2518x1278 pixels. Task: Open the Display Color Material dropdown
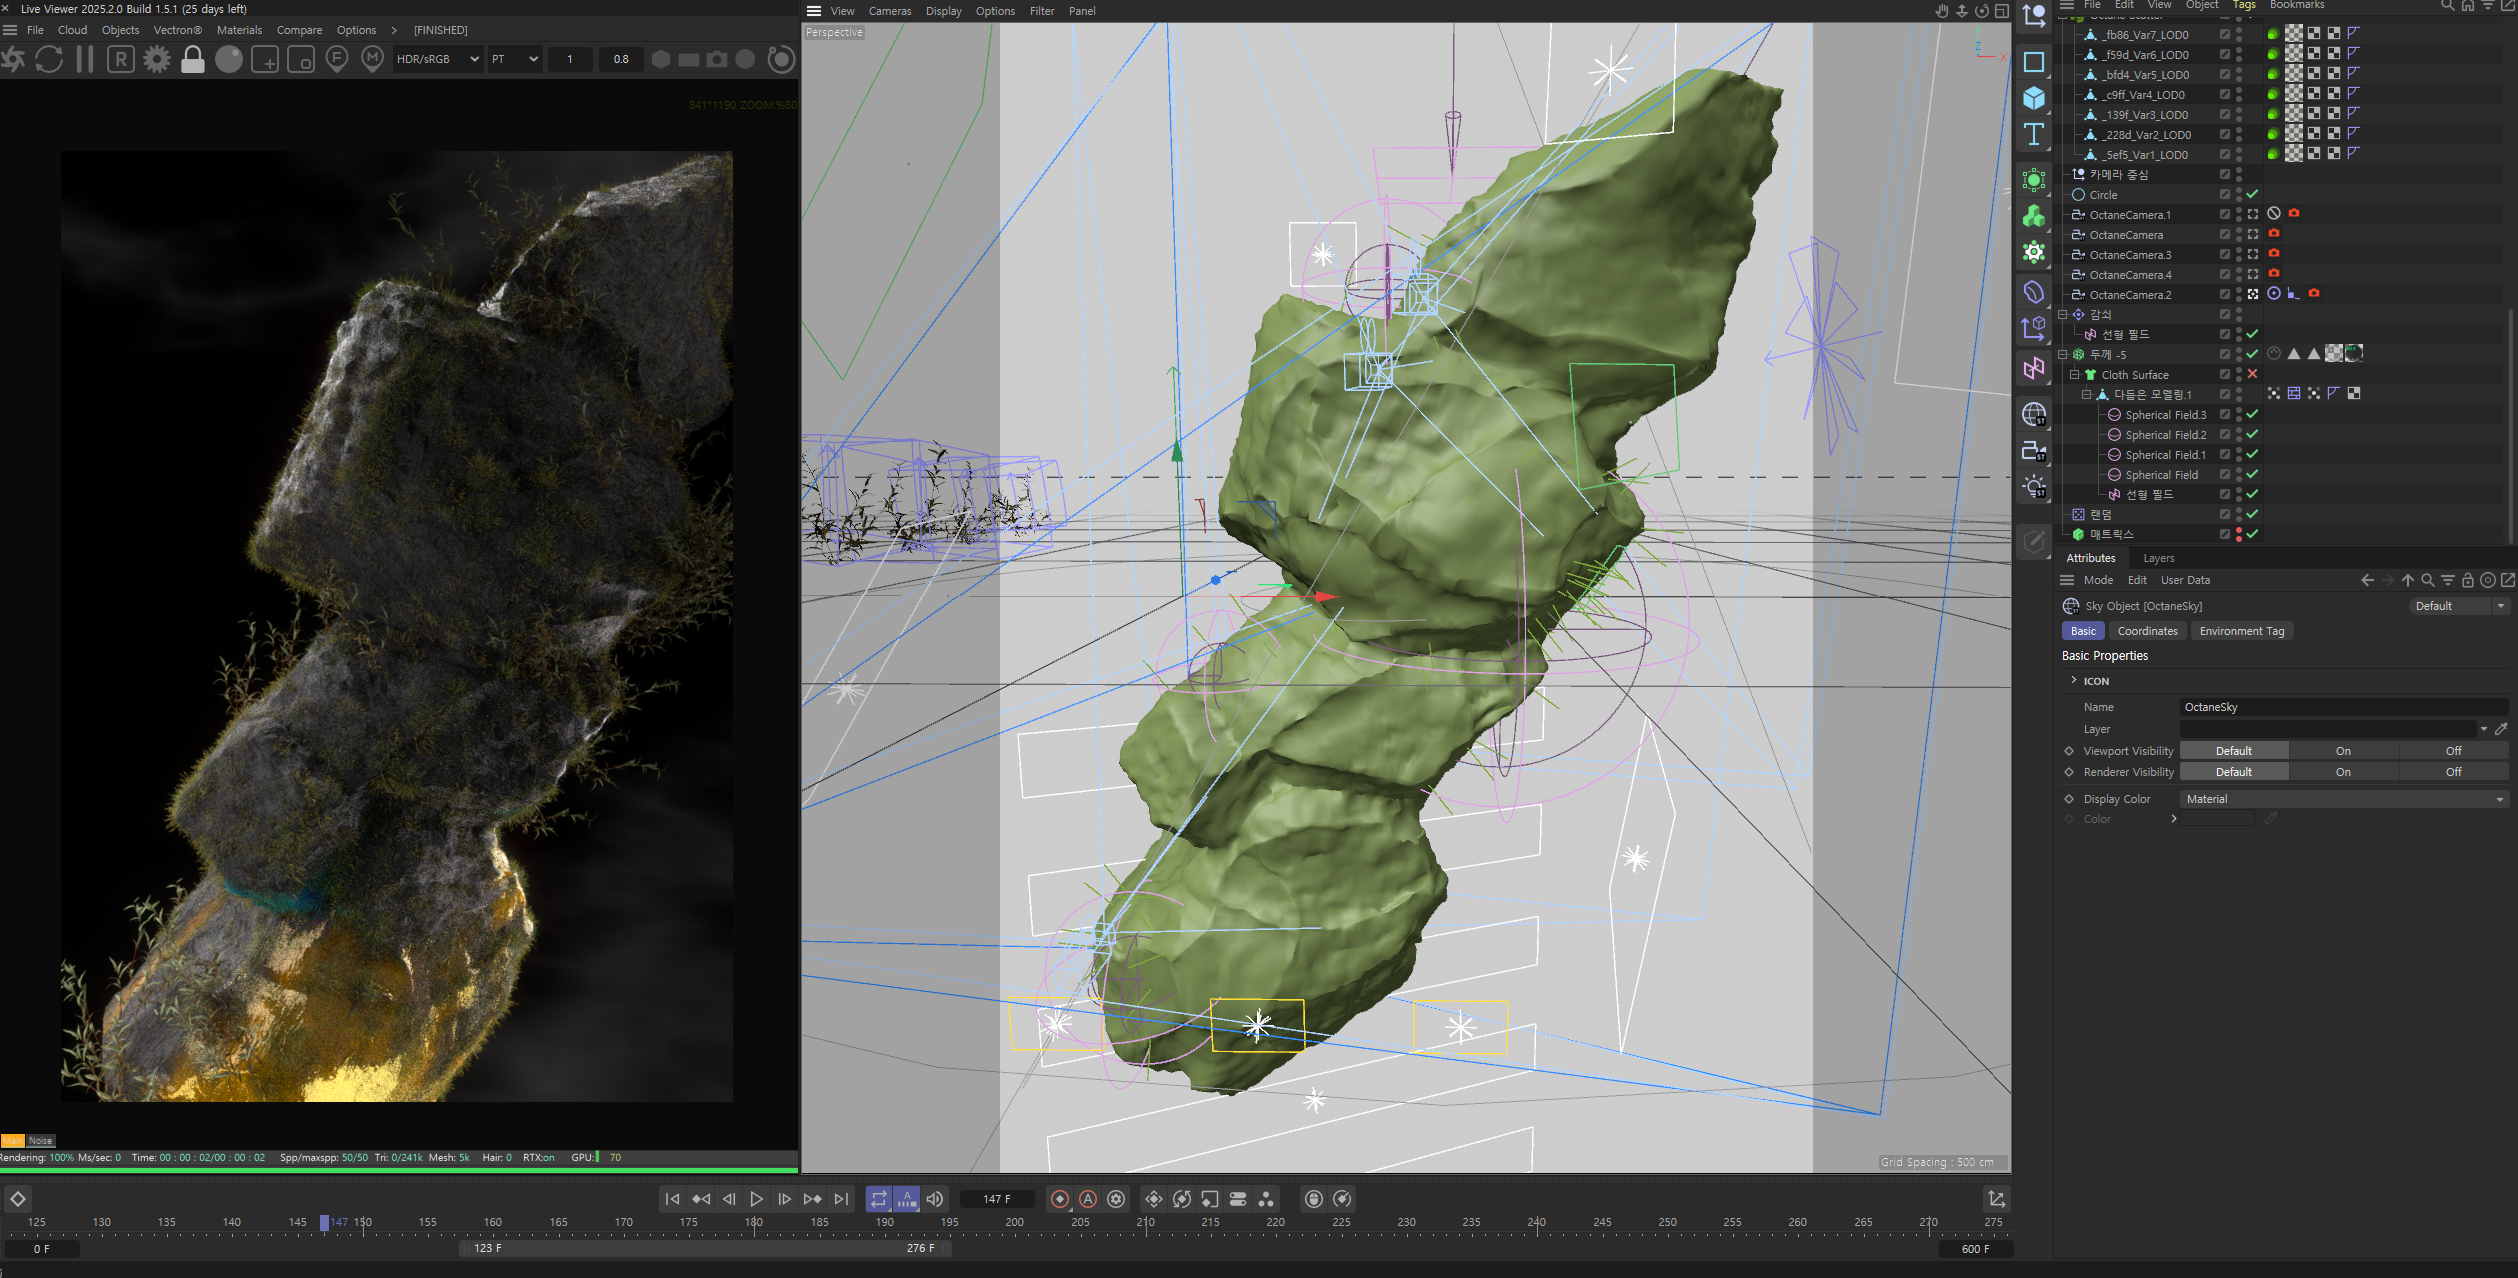[2344, 799]
